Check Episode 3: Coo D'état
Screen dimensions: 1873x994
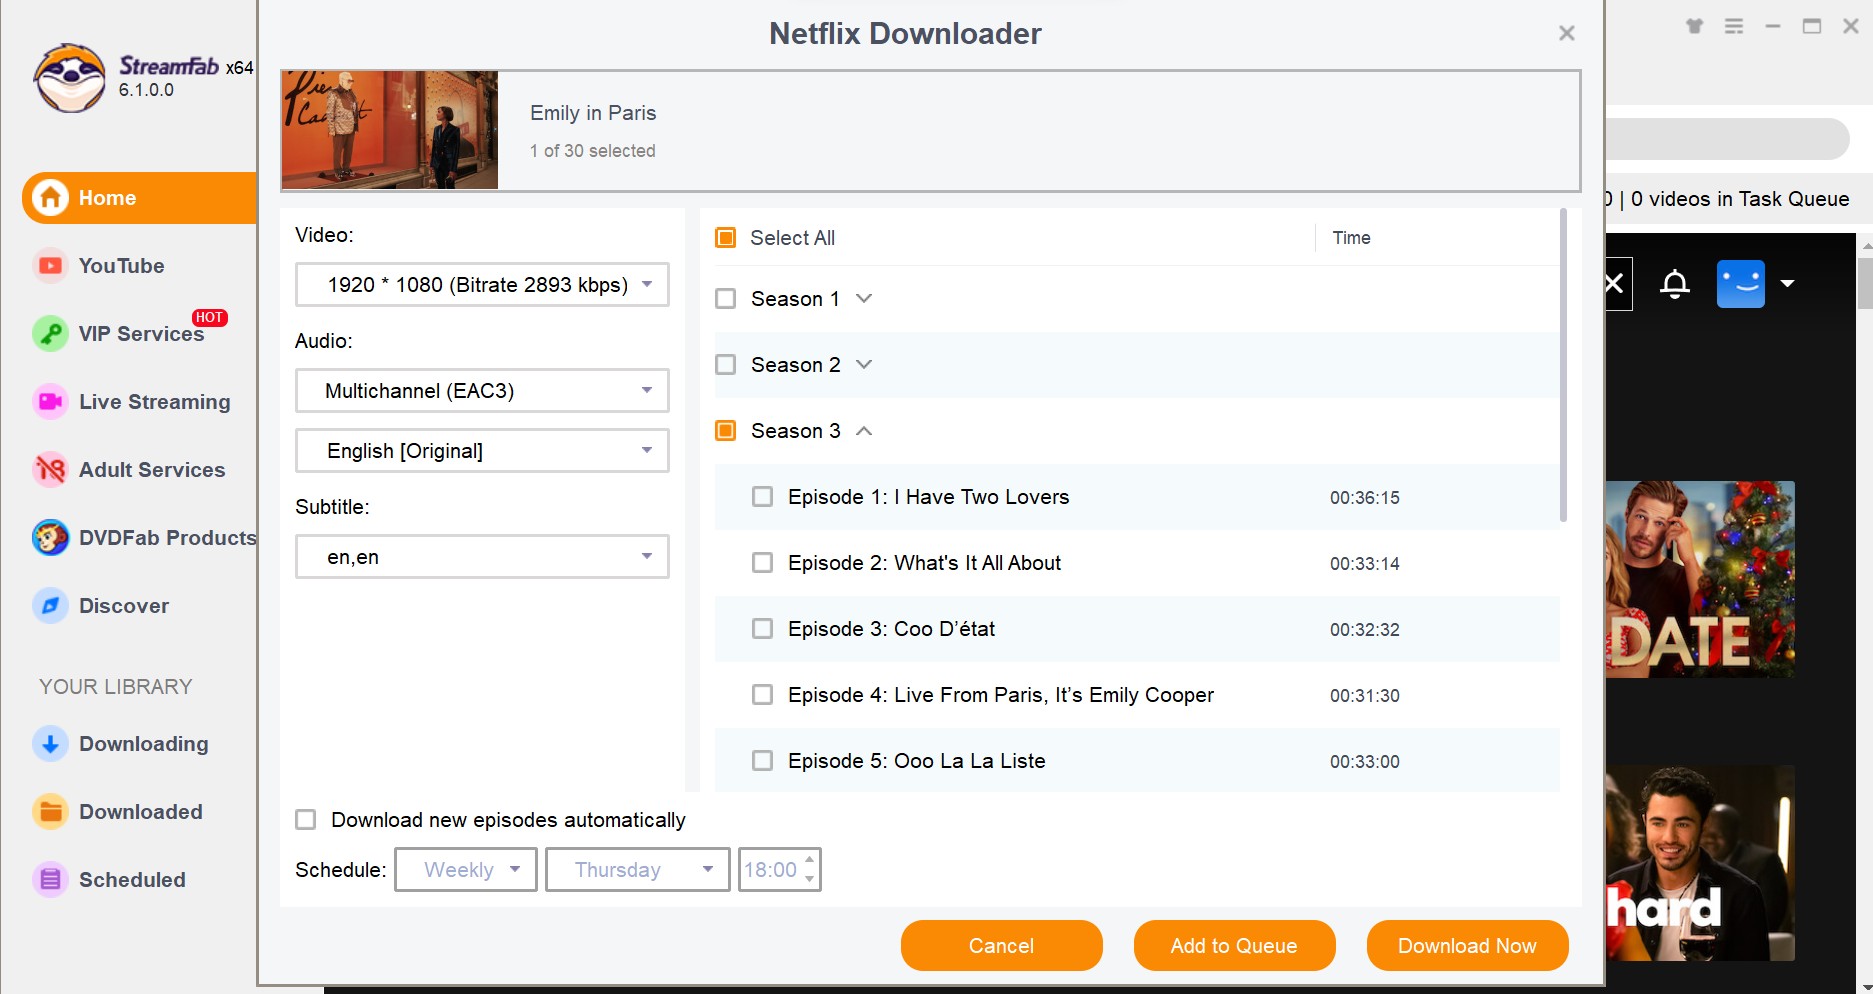coord(763,629)
